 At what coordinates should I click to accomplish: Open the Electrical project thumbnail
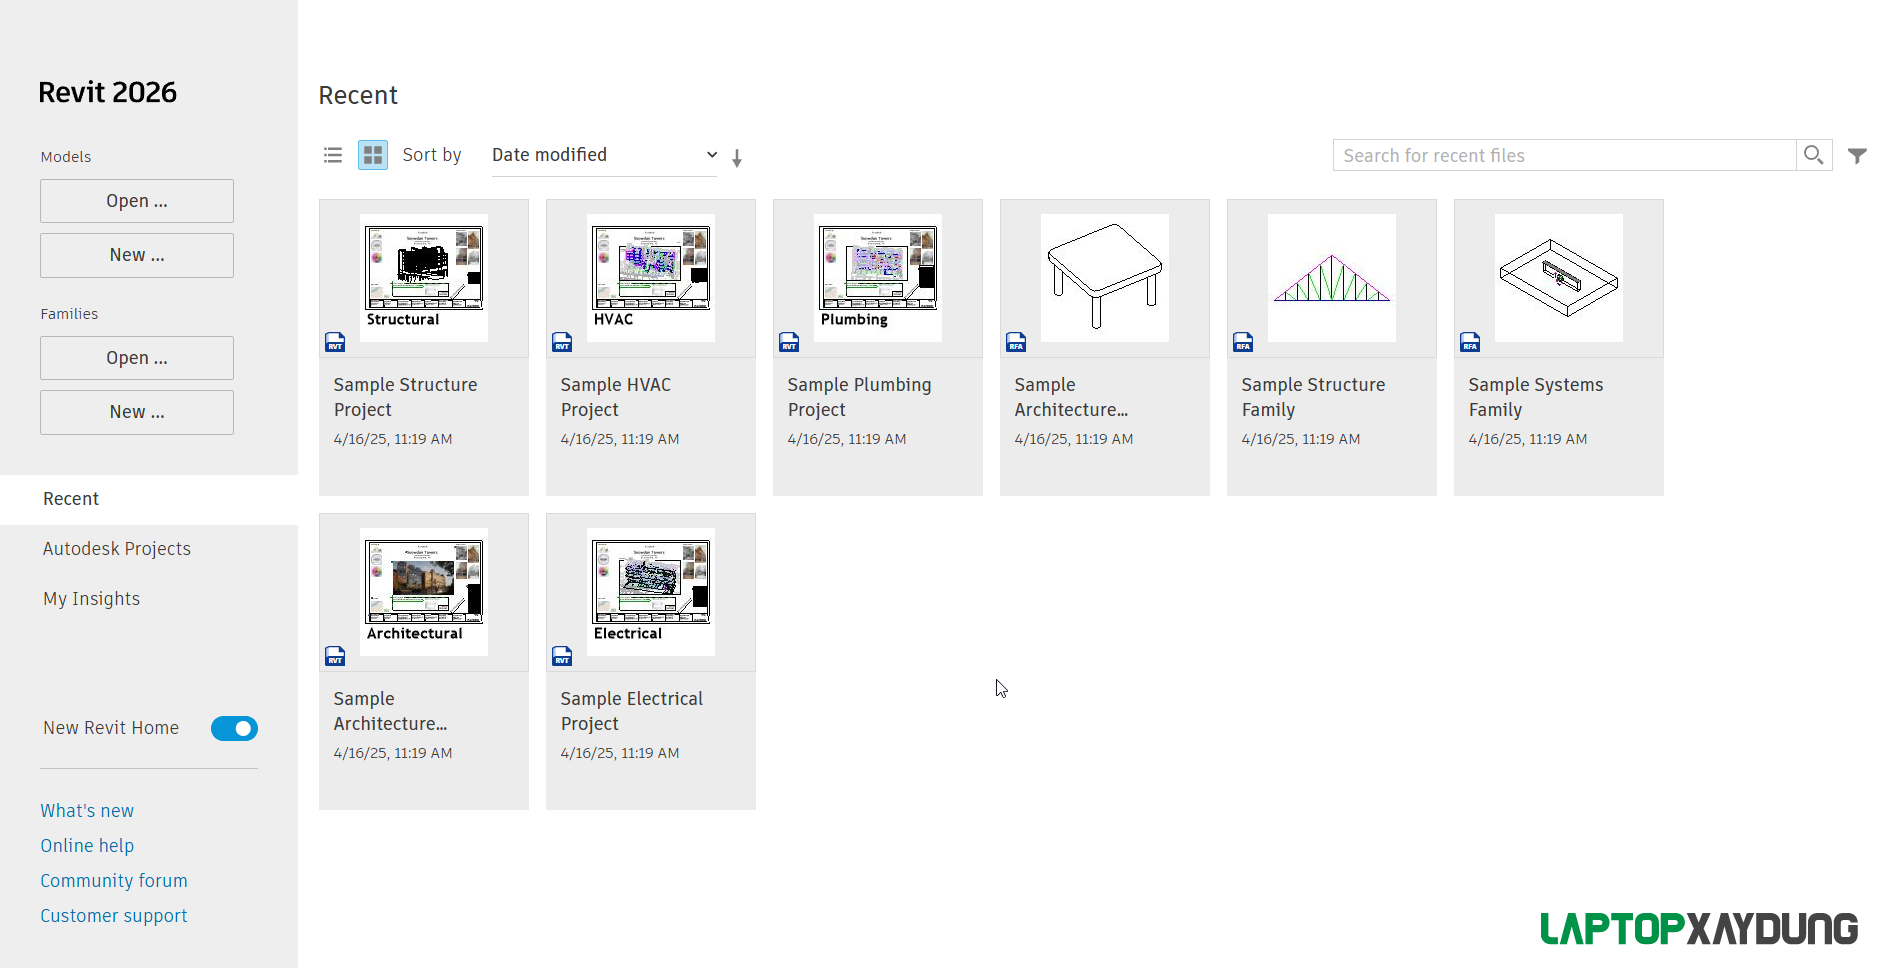point(651,592)
